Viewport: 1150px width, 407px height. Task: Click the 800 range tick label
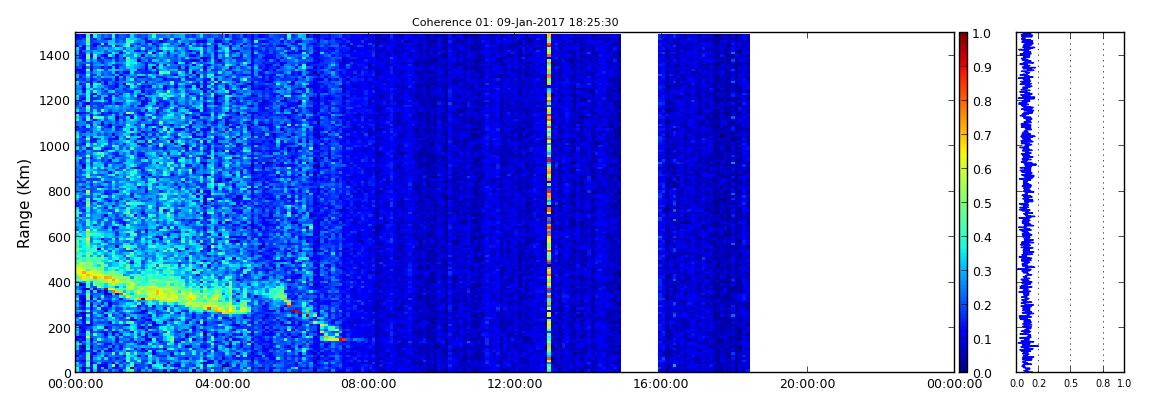[59, 192]
